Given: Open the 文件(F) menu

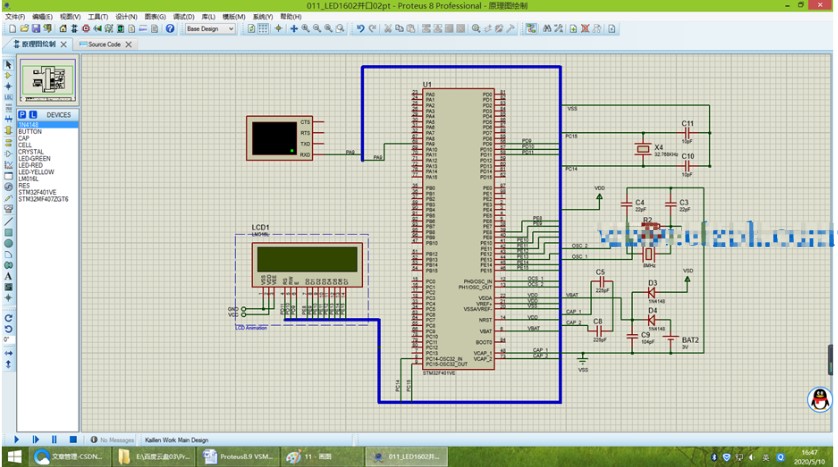Looking at the screenshot, I should pos(15,17).
